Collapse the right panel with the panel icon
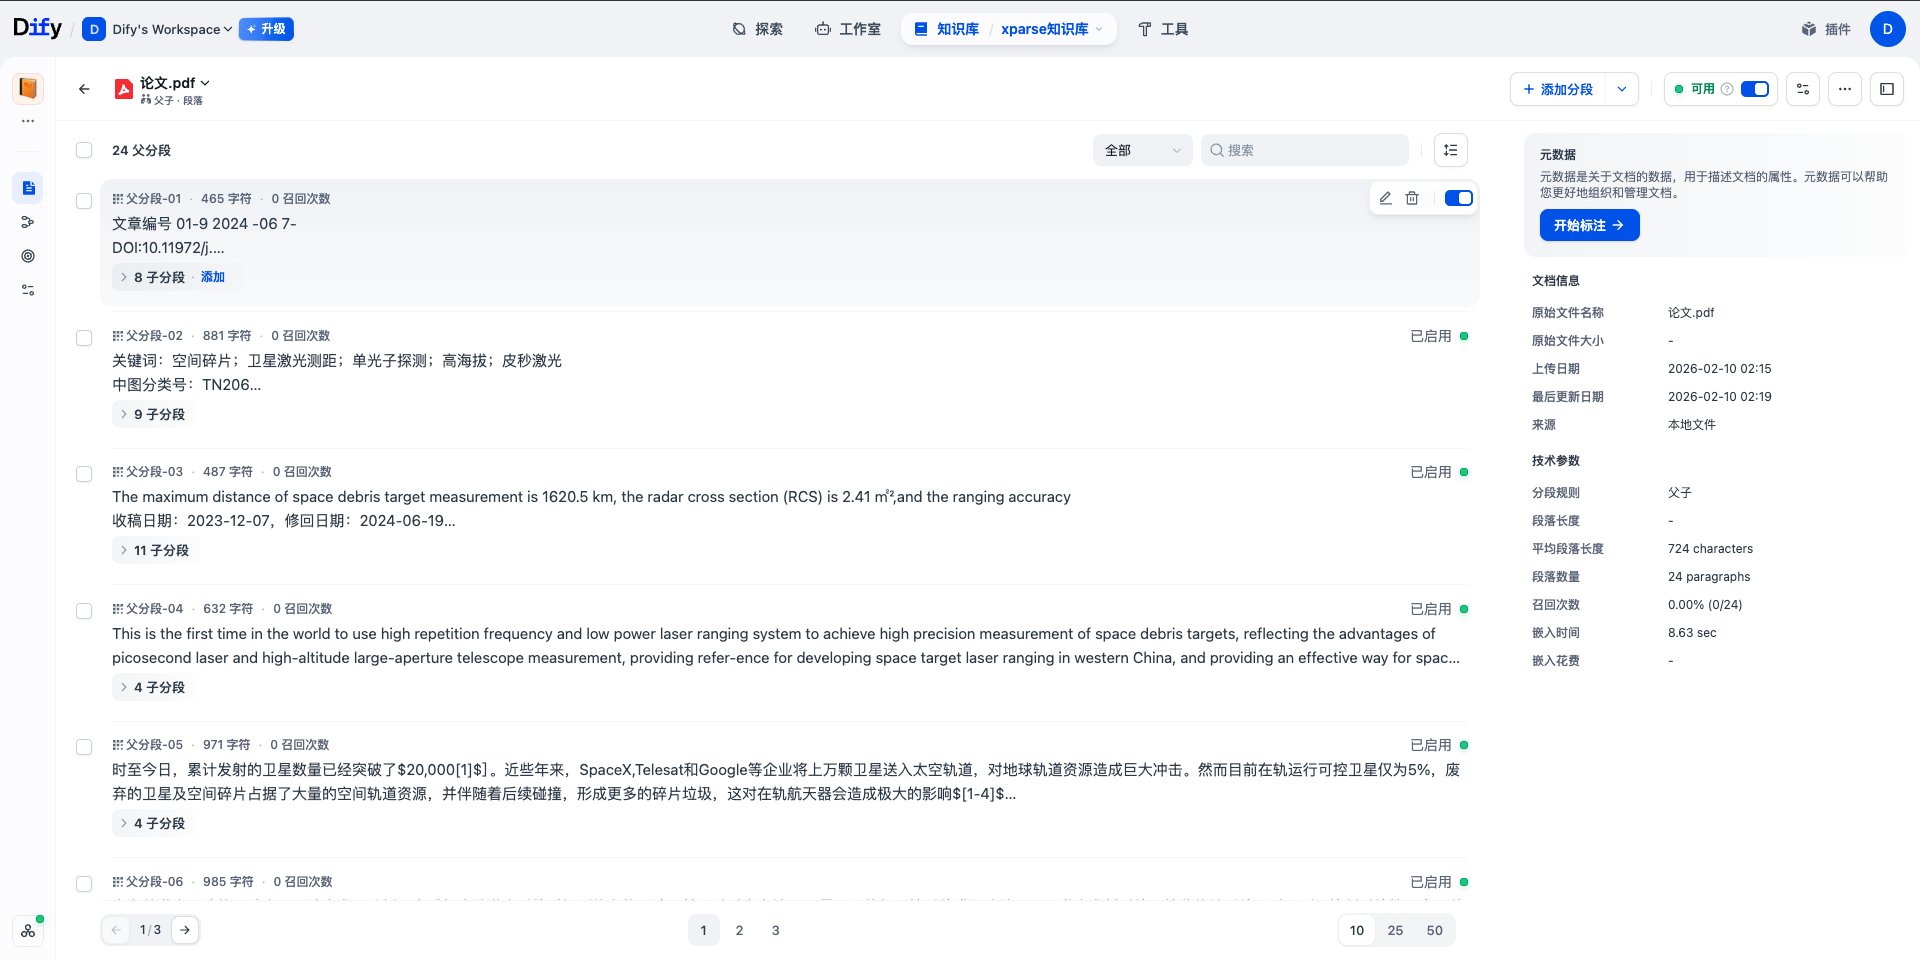 point(1888,89)
